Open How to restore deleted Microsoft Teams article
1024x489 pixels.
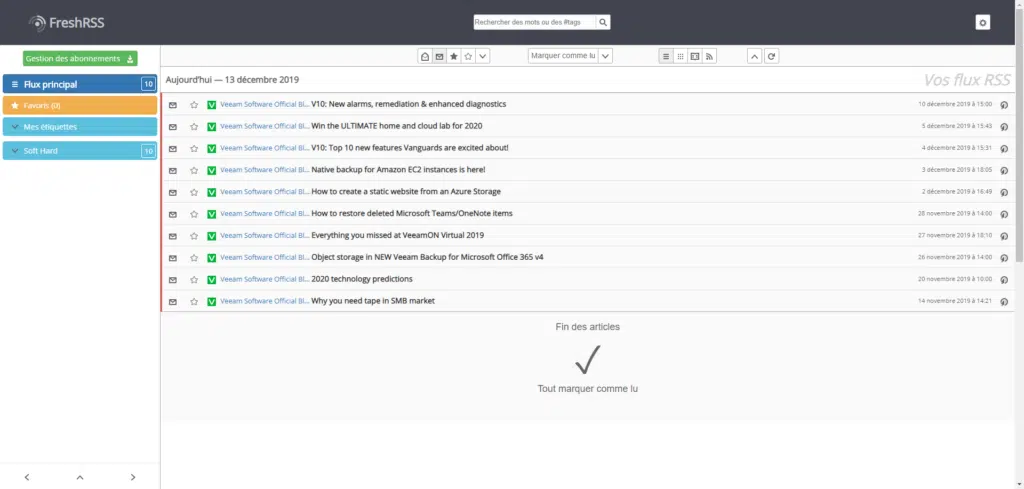[x=412, y=213]
